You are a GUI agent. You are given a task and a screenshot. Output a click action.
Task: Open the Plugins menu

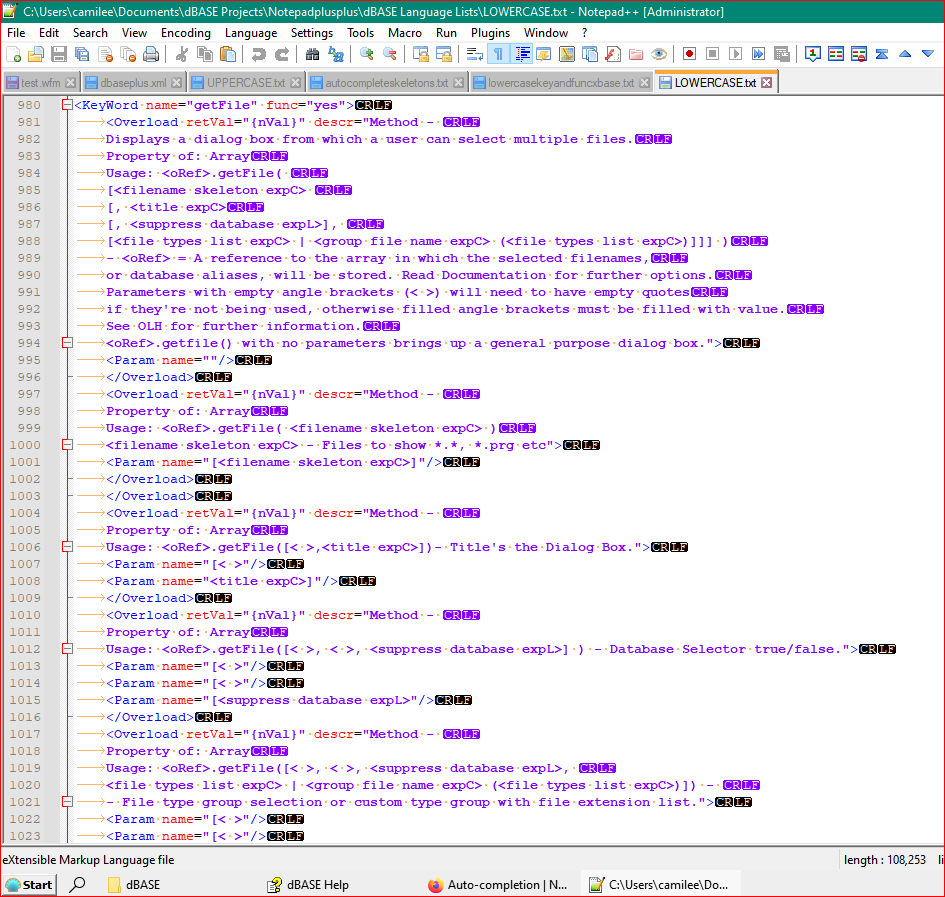(491, 33)
